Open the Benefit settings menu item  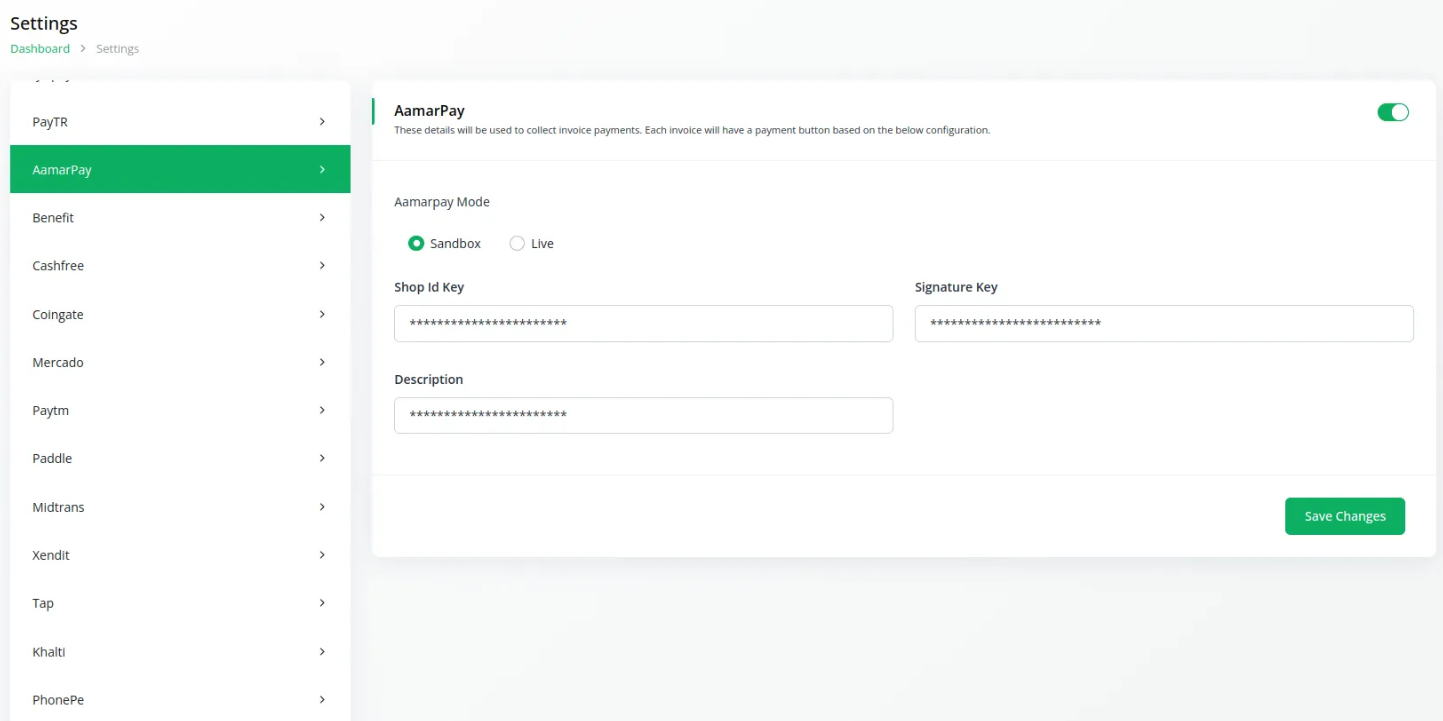180,217
